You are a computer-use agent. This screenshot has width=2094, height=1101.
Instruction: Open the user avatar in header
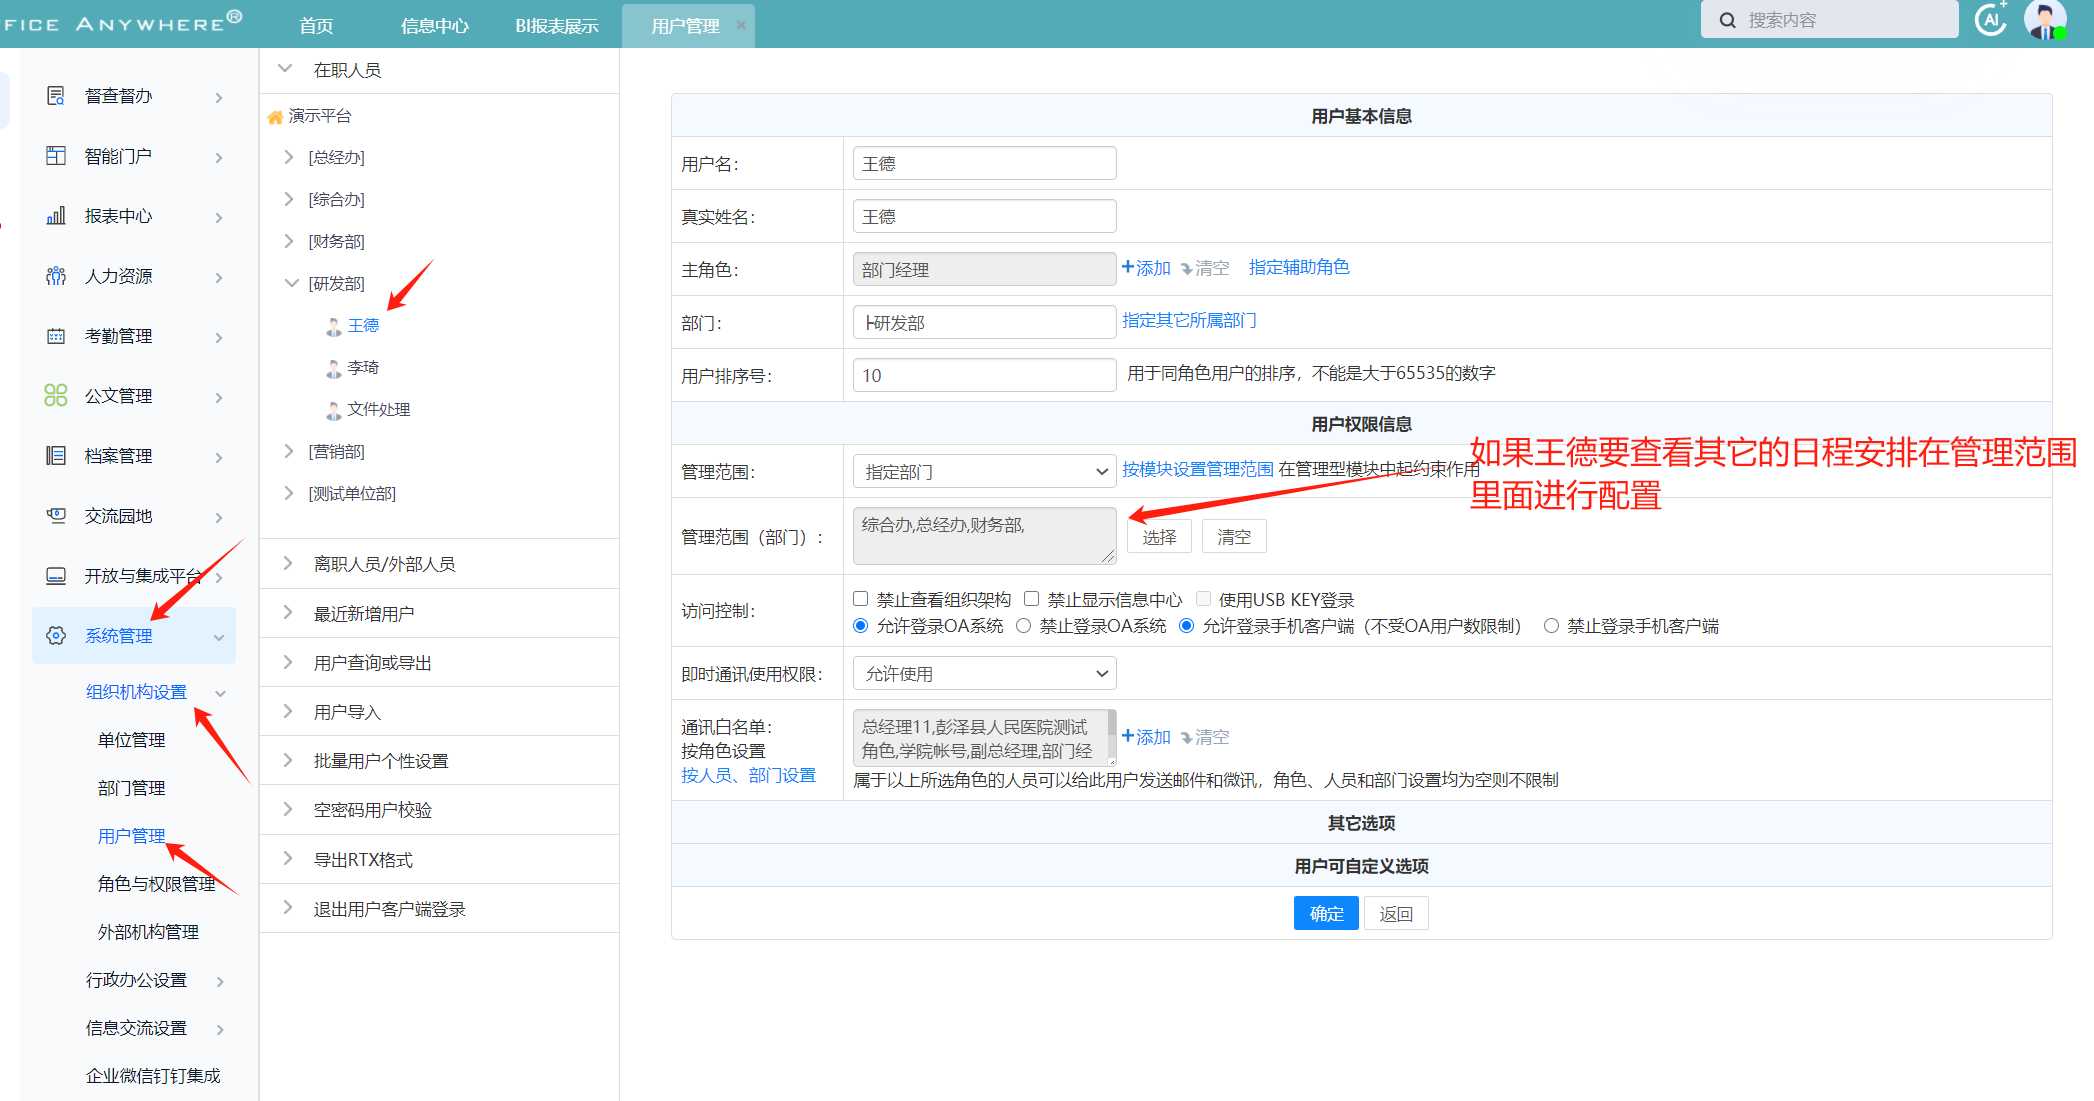[x=2045, y=19]
